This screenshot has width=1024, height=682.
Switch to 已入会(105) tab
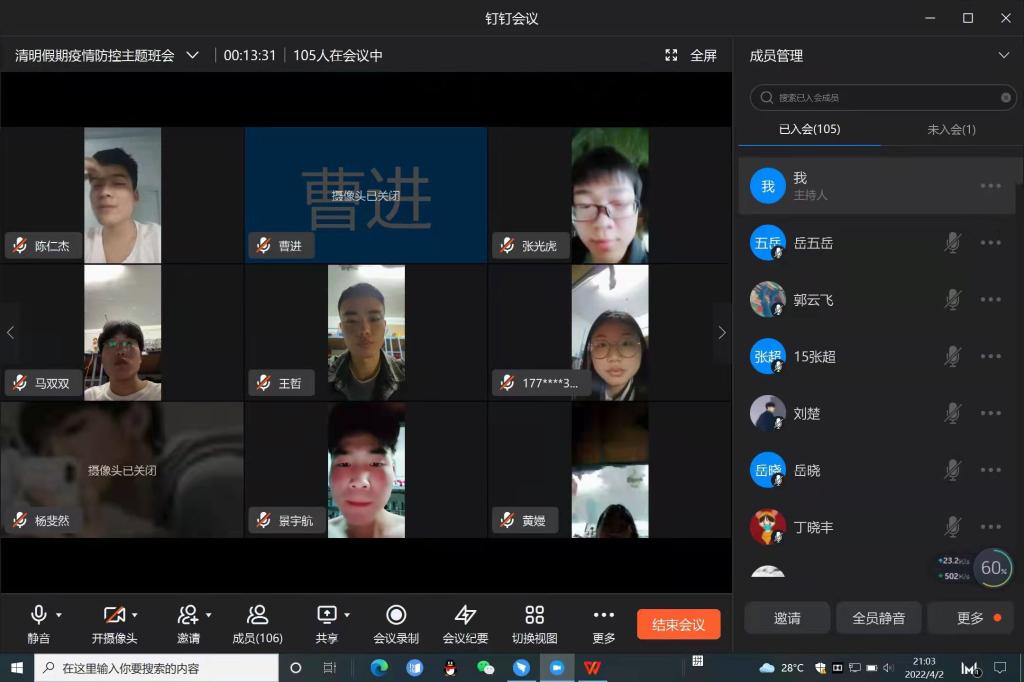point(809,129)
